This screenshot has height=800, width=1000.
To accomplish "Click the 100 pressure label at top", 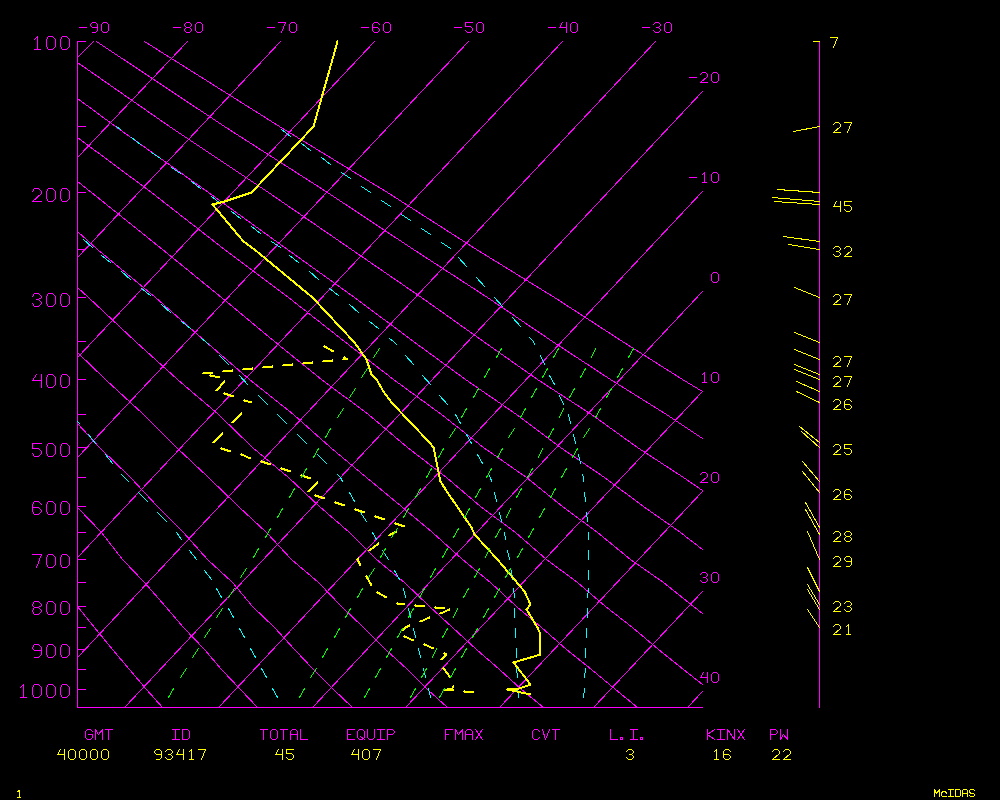I will (46, 44).
